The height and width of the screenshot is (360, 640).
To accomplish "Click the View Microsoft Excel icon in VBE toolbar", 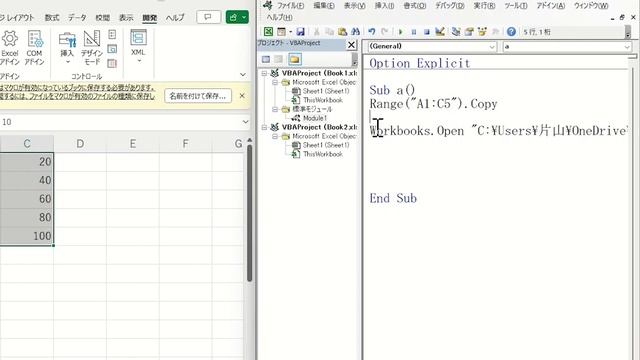I will [268, 31].
